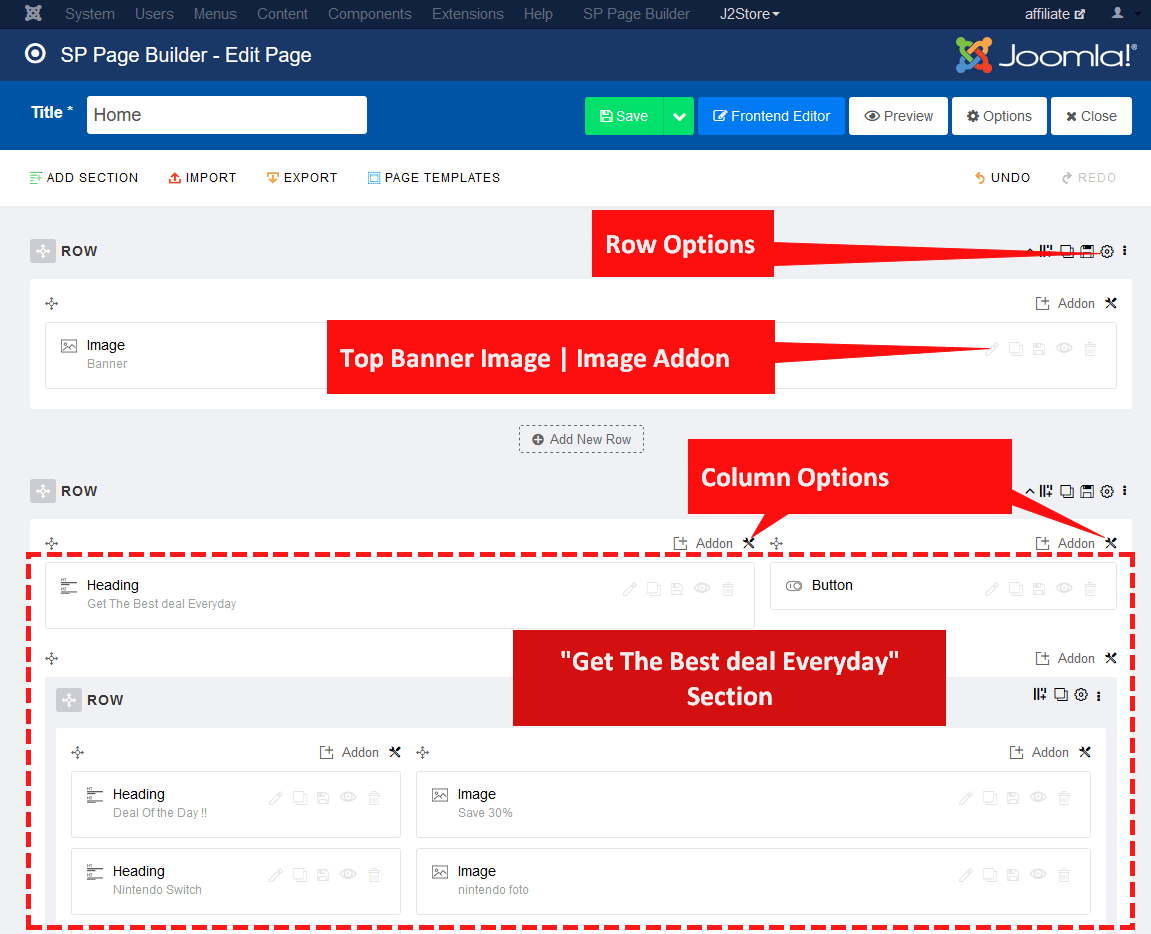Click the Title input field
1151x934 pixels.
(227, 115)
